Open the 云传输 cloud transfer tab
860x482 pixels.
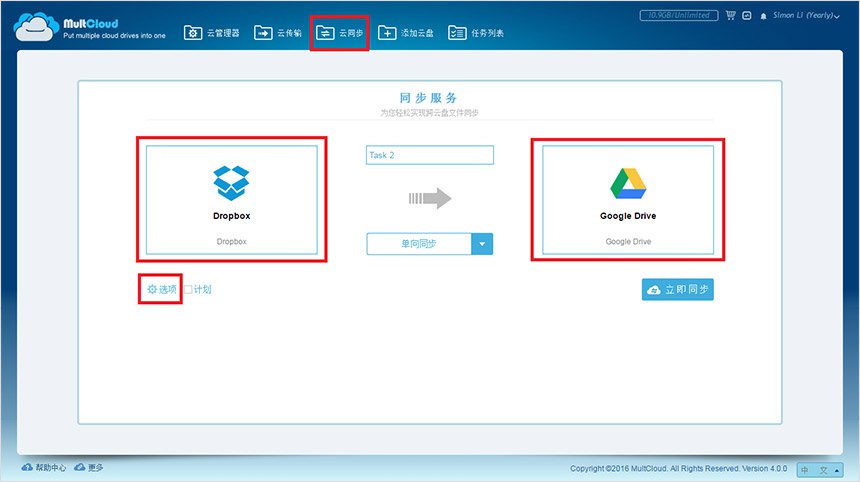click(278, 33)
